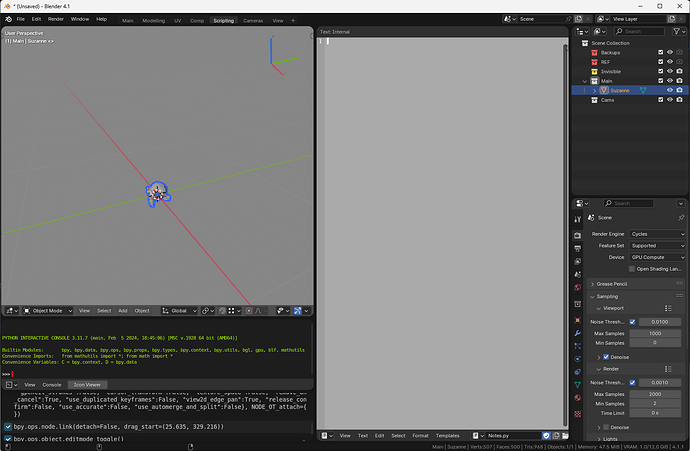Screen dimensions: 690x451
Task: Hide the Invisible collection in viewport
Action: point(670,71)
